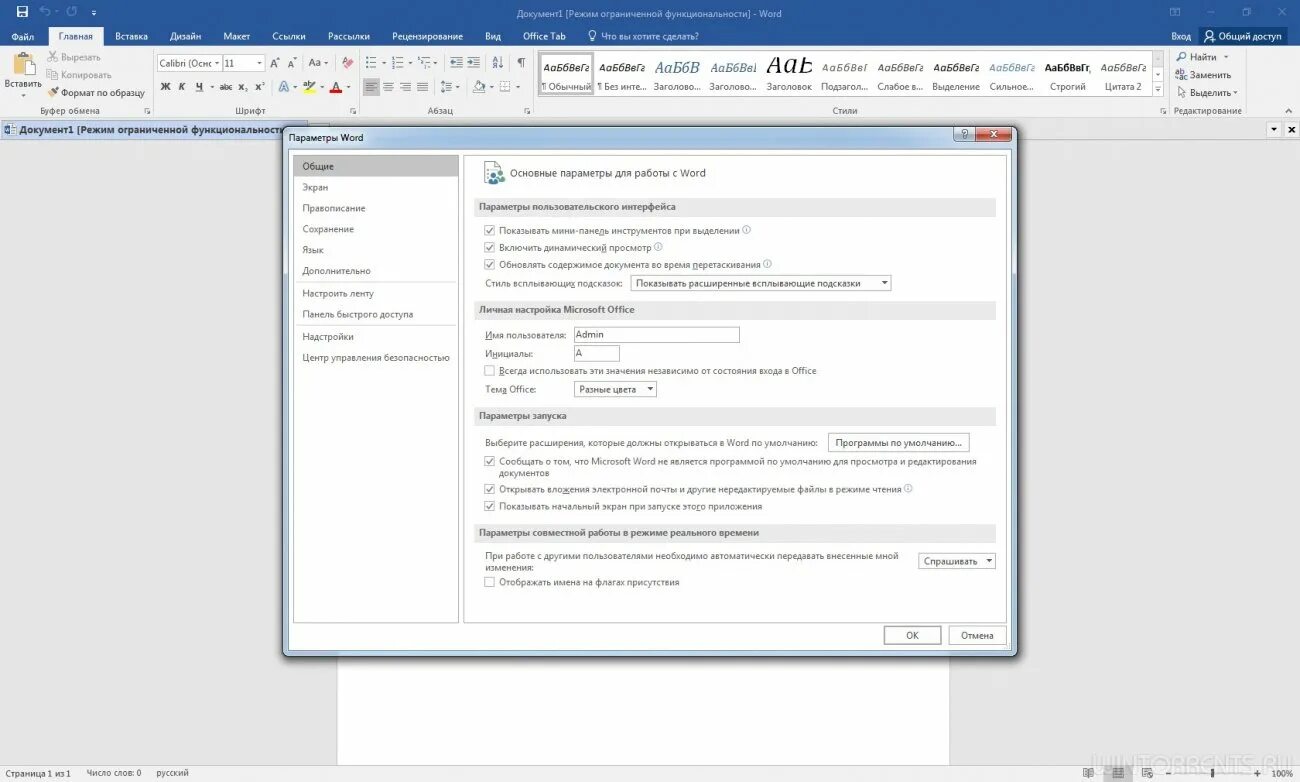Enable Всегда использовать эти значения checkbox
Image resolution: width=1300 pixels, height=782 pixels.
(490, 371)
